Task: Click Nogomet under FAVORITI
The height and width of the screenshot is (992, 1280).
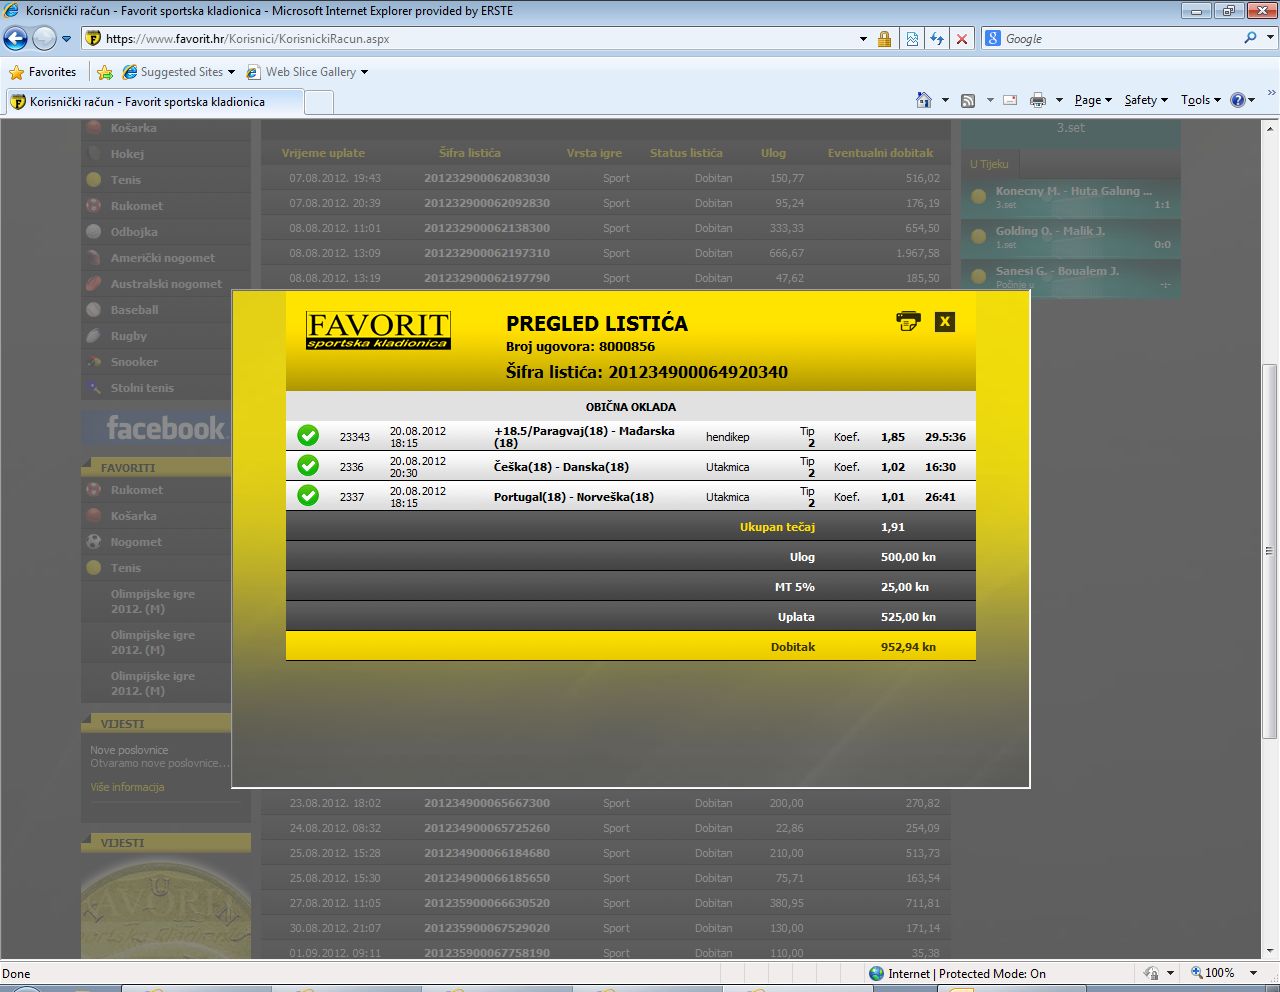Action: (136, 542)
